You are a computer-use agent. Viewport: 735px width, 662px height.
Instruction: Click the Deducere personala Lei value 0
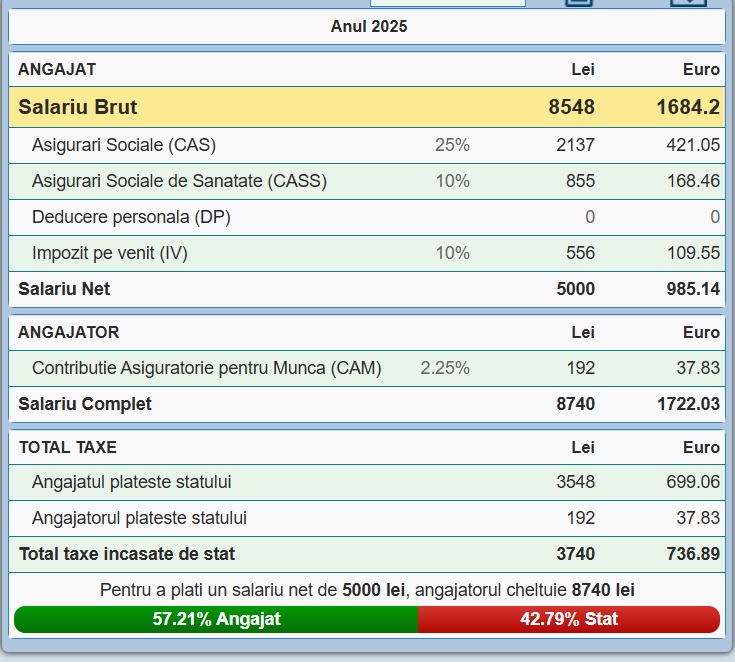[590, 217]
